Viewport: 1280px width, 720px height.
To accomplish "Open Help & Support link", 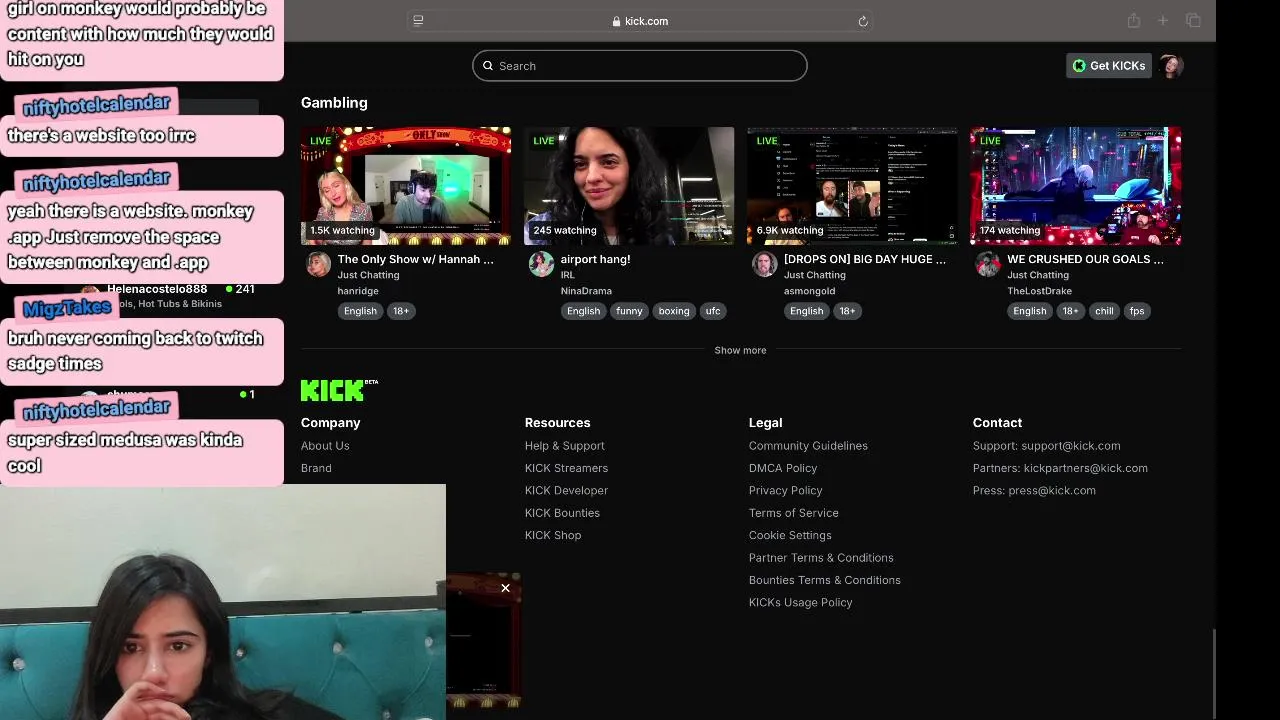I will (x=565, y=446).
